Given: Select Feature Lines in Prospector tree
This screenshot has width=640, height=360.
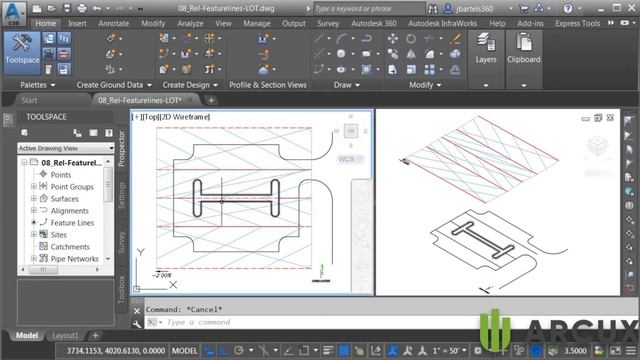Looking at the screenshot, I should [x=72, y=222].
